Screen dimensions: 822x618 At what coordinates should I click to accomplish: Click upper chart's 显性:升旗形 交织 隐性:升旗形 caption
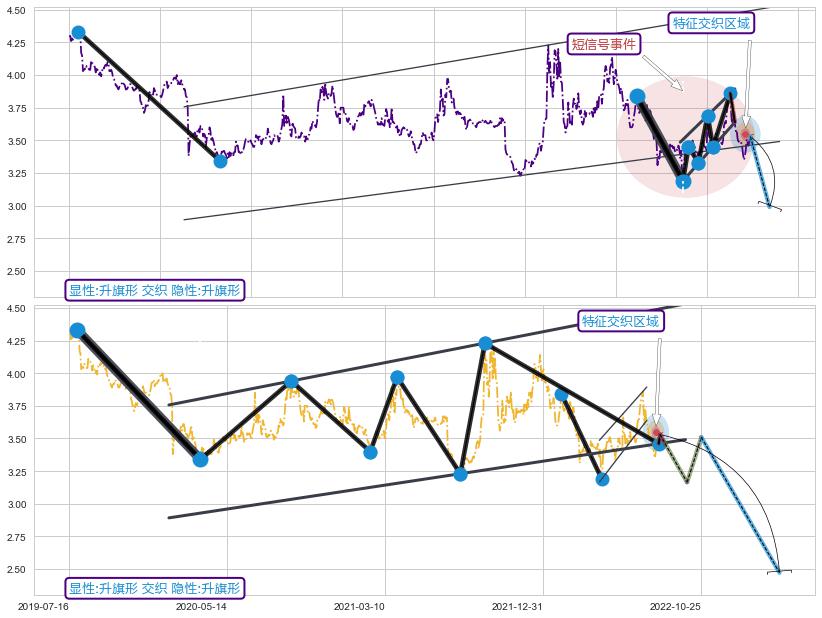154,291
